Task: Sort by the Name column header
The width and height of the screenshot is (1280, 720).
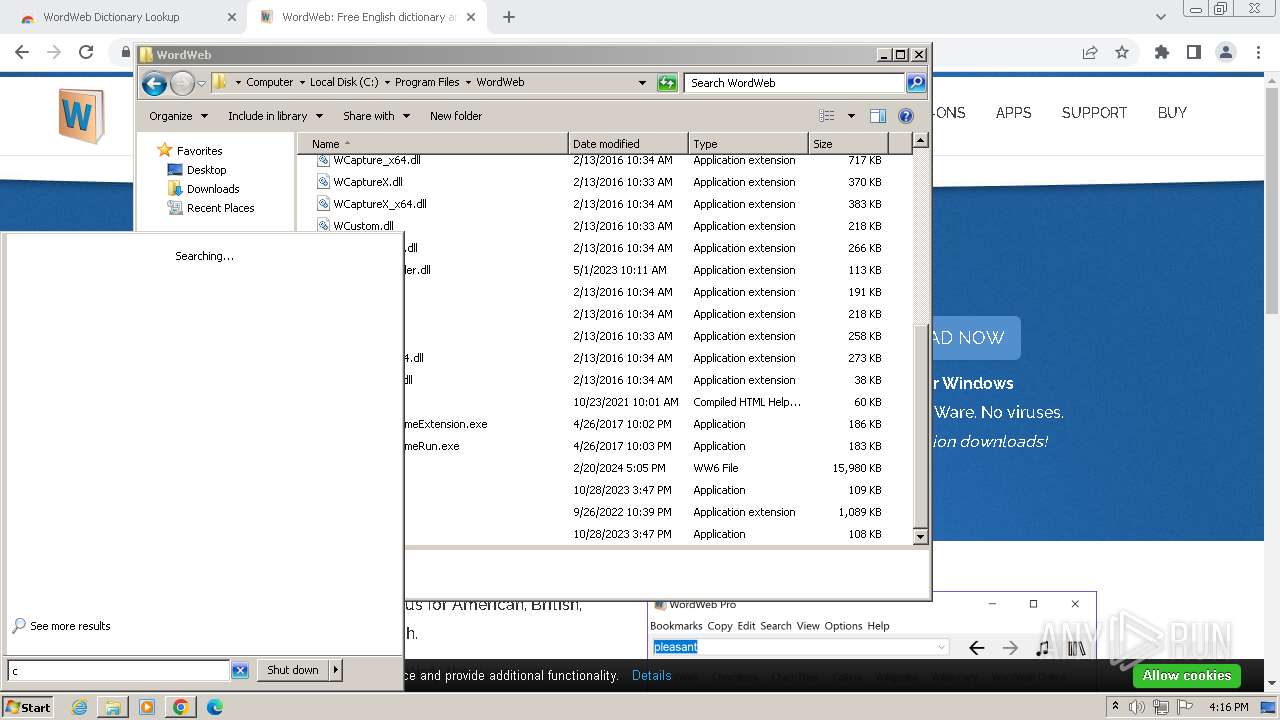Action: click(x=432, y=144)
